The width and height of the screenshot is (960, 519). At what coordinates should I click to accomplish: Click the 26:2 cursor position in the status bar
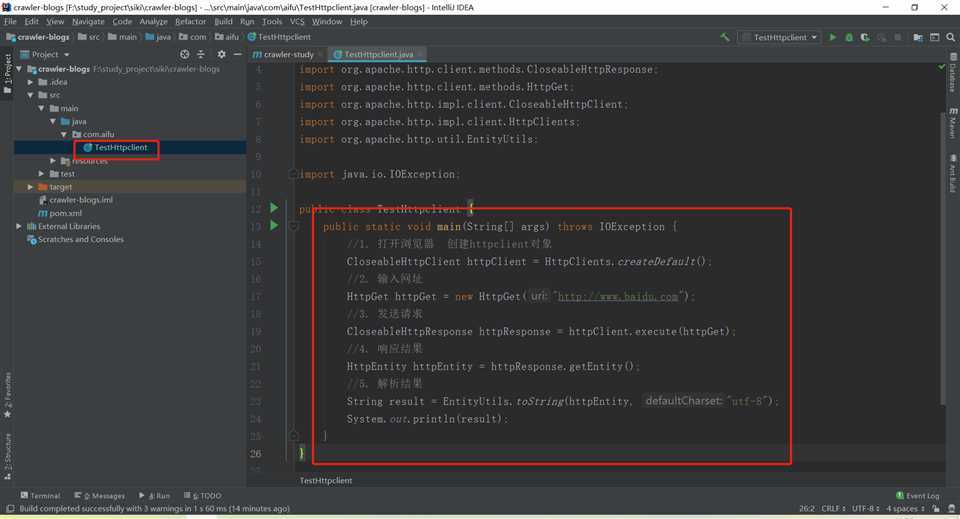806,509
